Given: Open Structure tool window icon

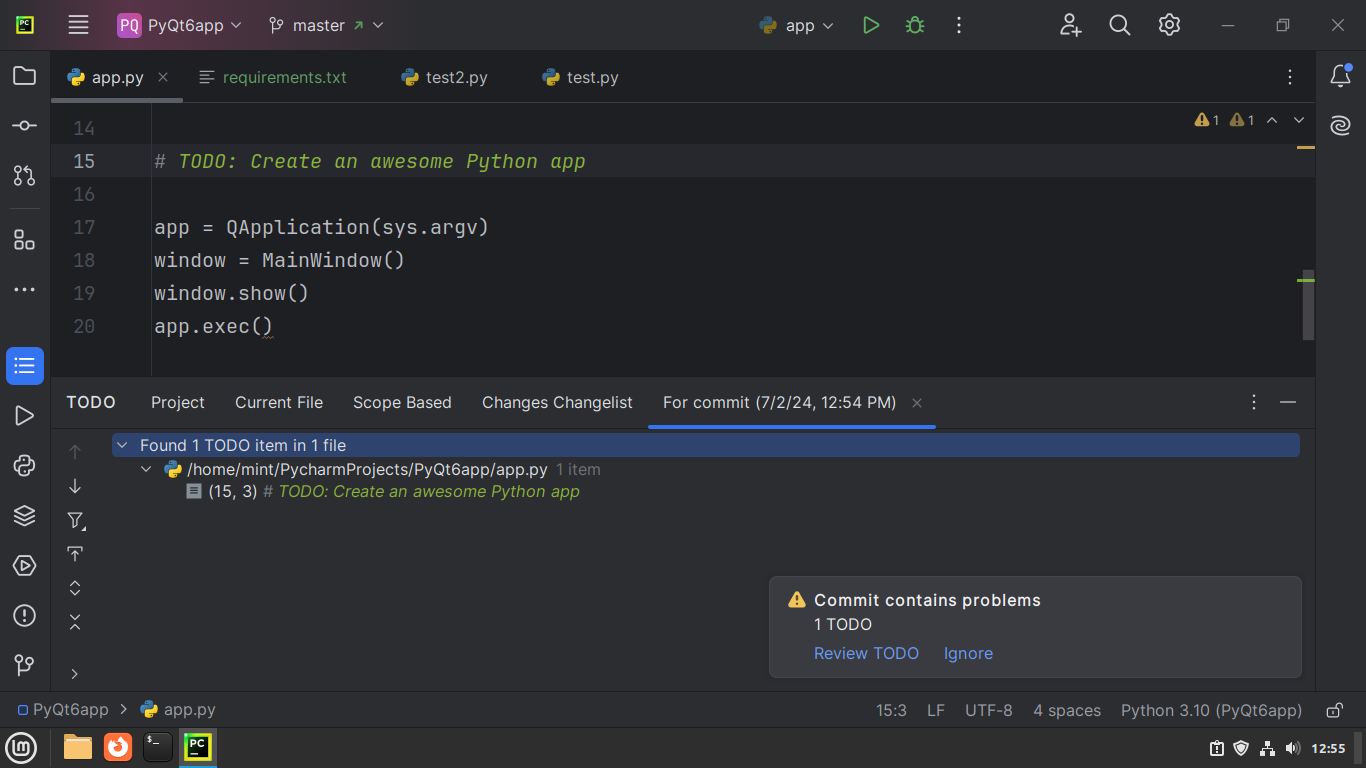Looking at the screenshot, I should coord(24,240).
